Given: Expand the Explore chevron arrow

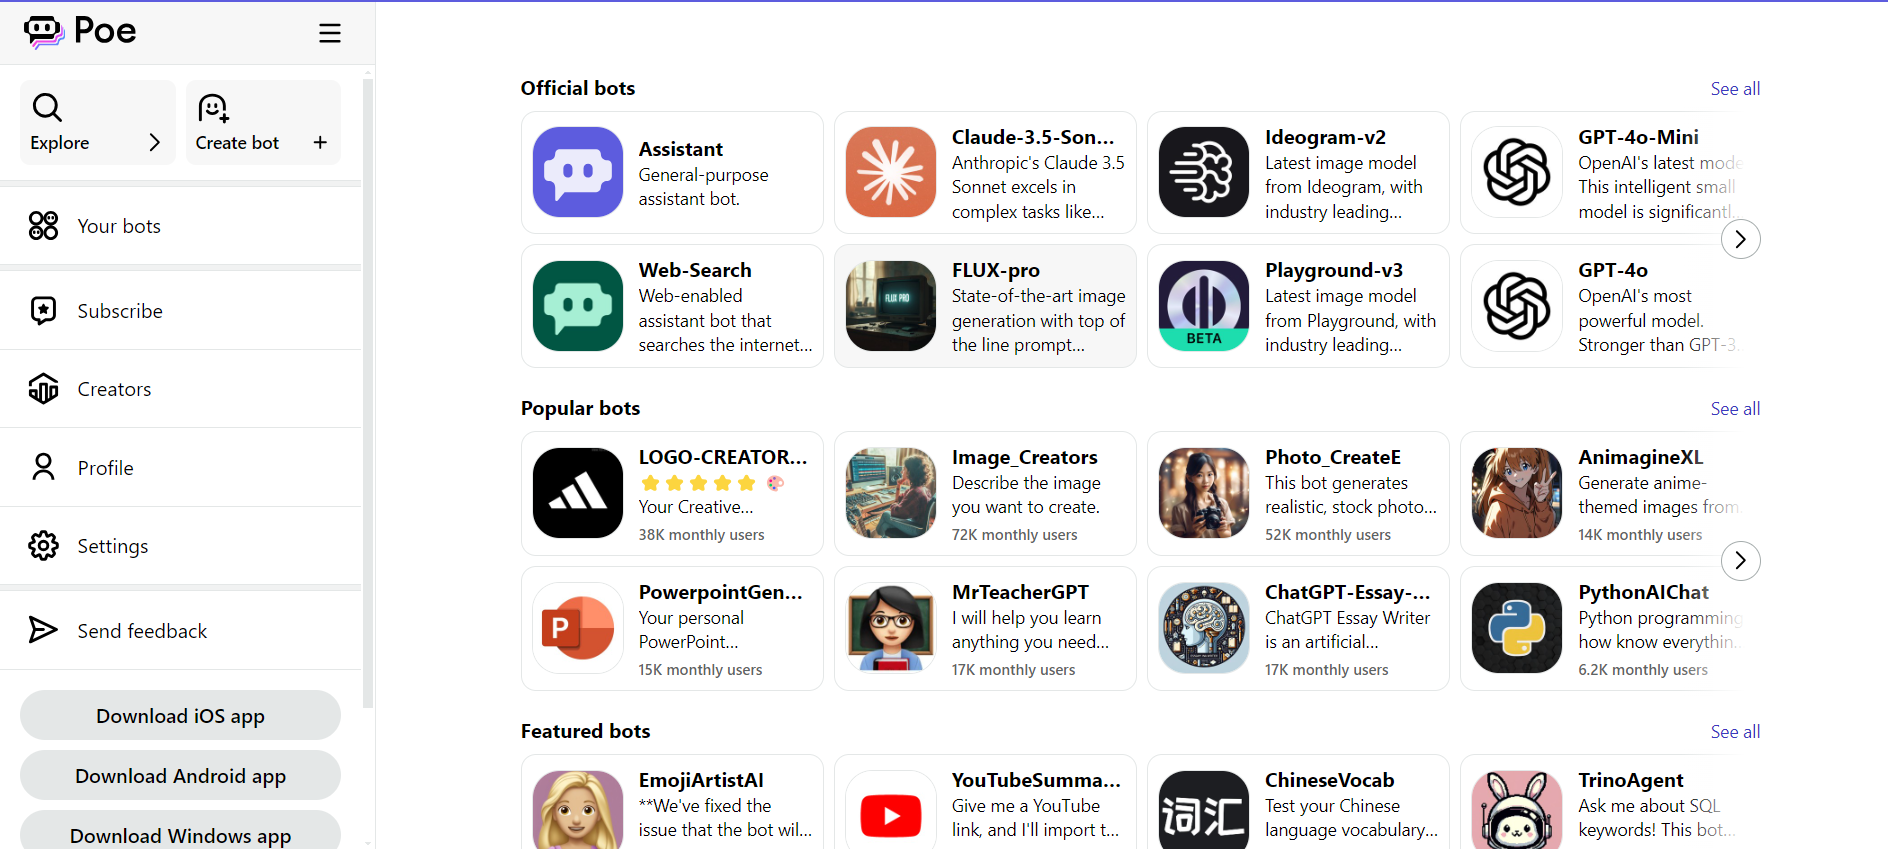Looking at the screenshot, I should pos(154,143).
